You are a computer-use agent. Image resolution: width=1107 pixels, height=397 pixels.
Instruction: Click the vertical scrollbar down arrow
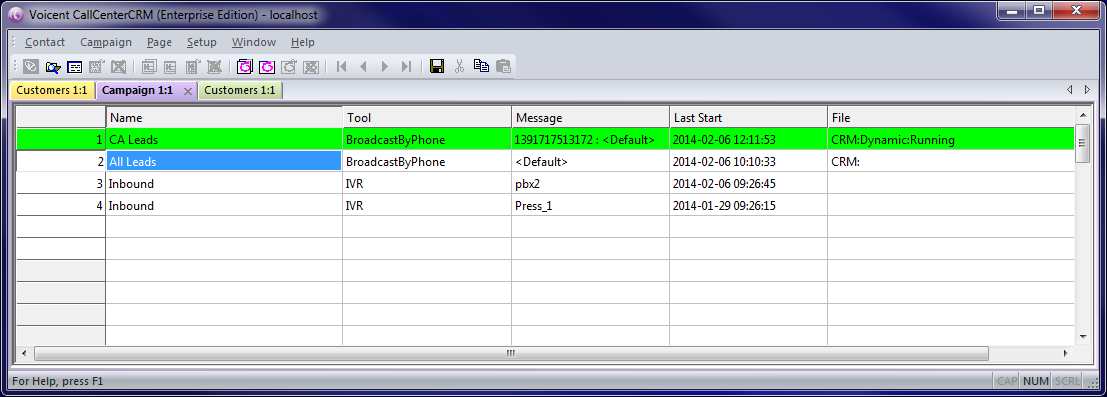point(1082,336)
